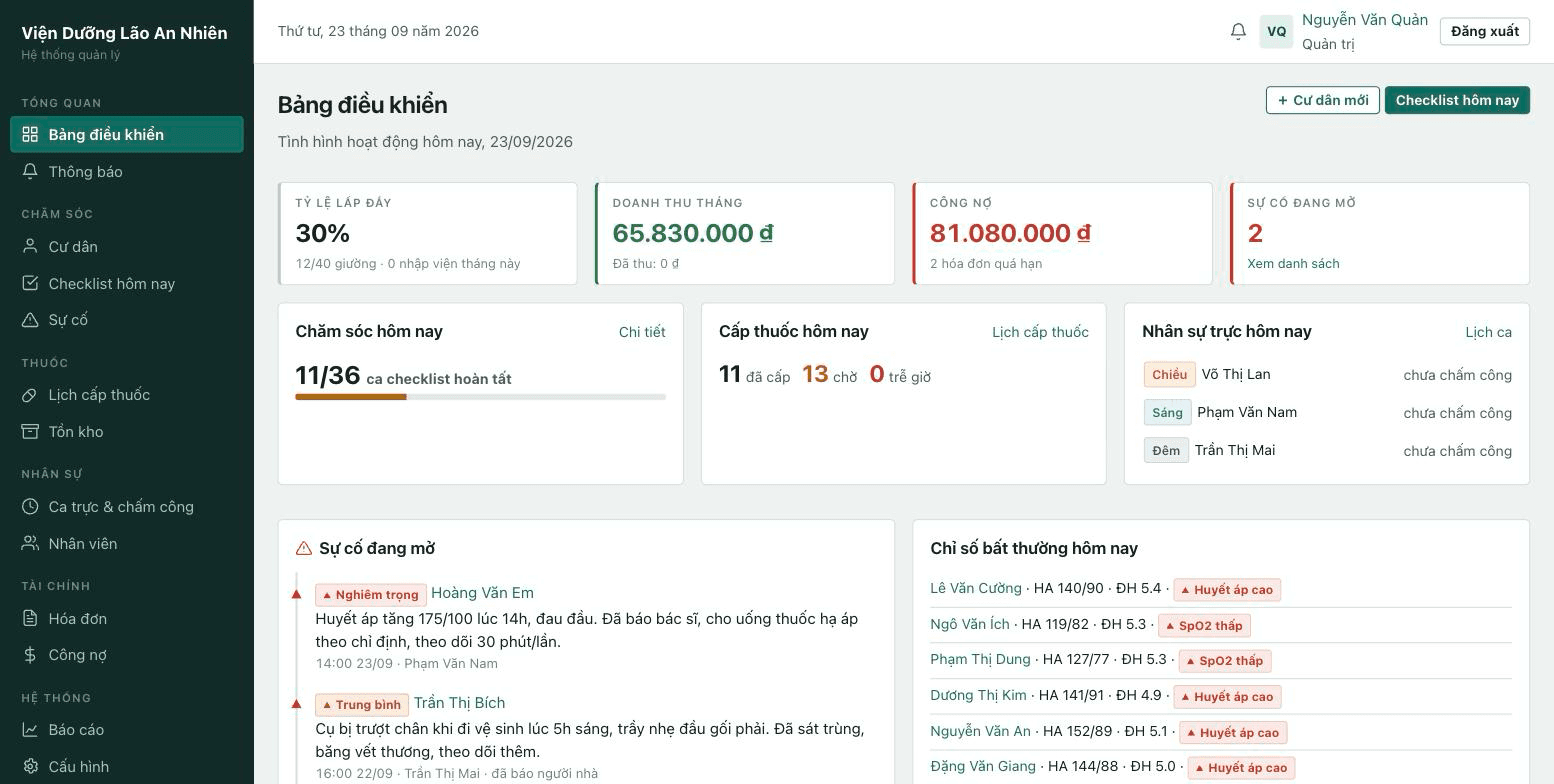
Task: Select Tồn kho in the sidebar
Action: [x=127, y=431]
